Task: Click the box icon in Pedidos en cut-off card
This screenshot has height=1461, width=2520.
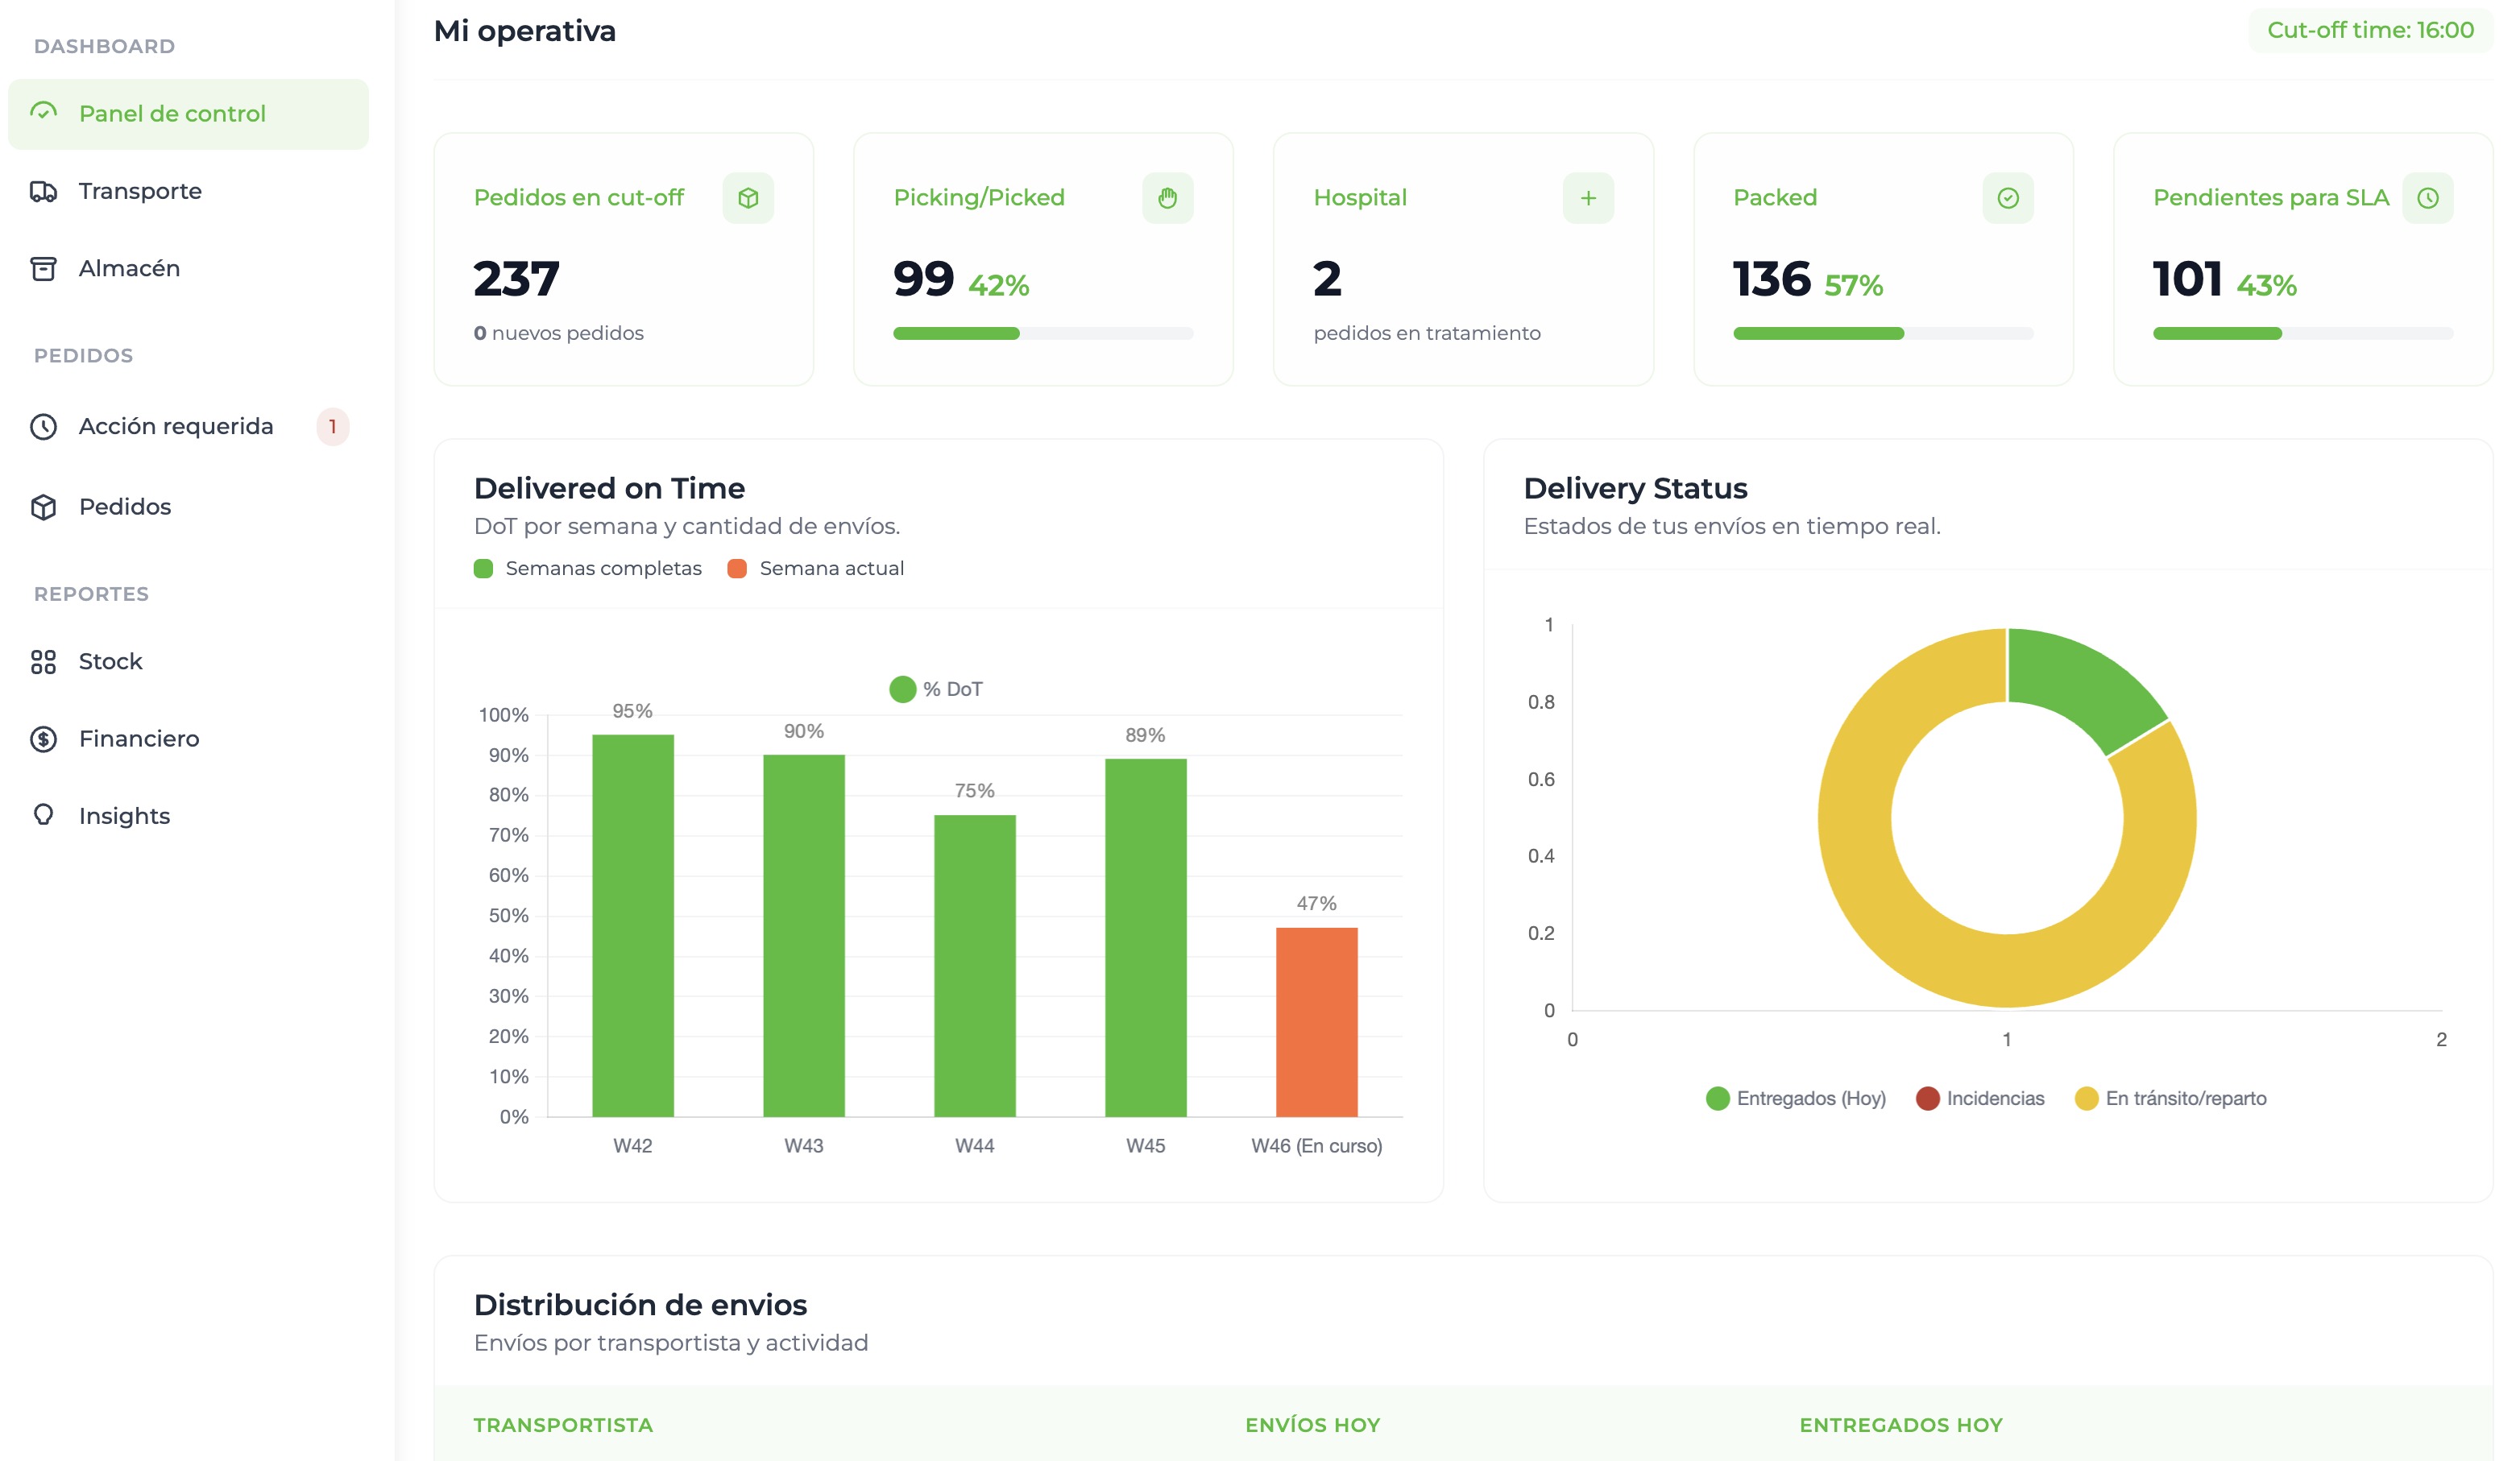Action: click(x=748, y=198)
